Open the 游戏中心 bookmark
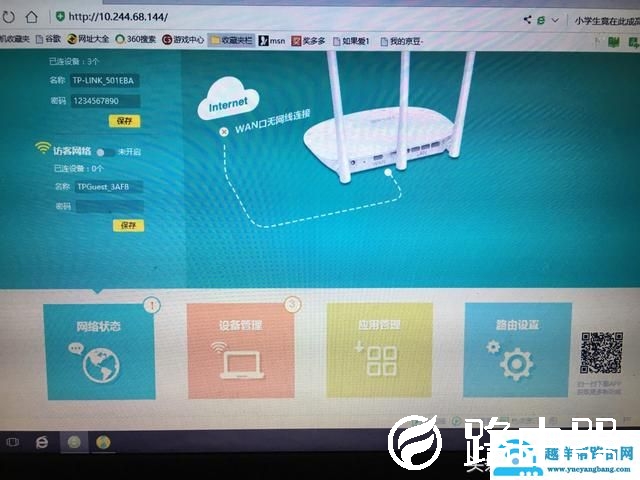 [x=183, y=40]
